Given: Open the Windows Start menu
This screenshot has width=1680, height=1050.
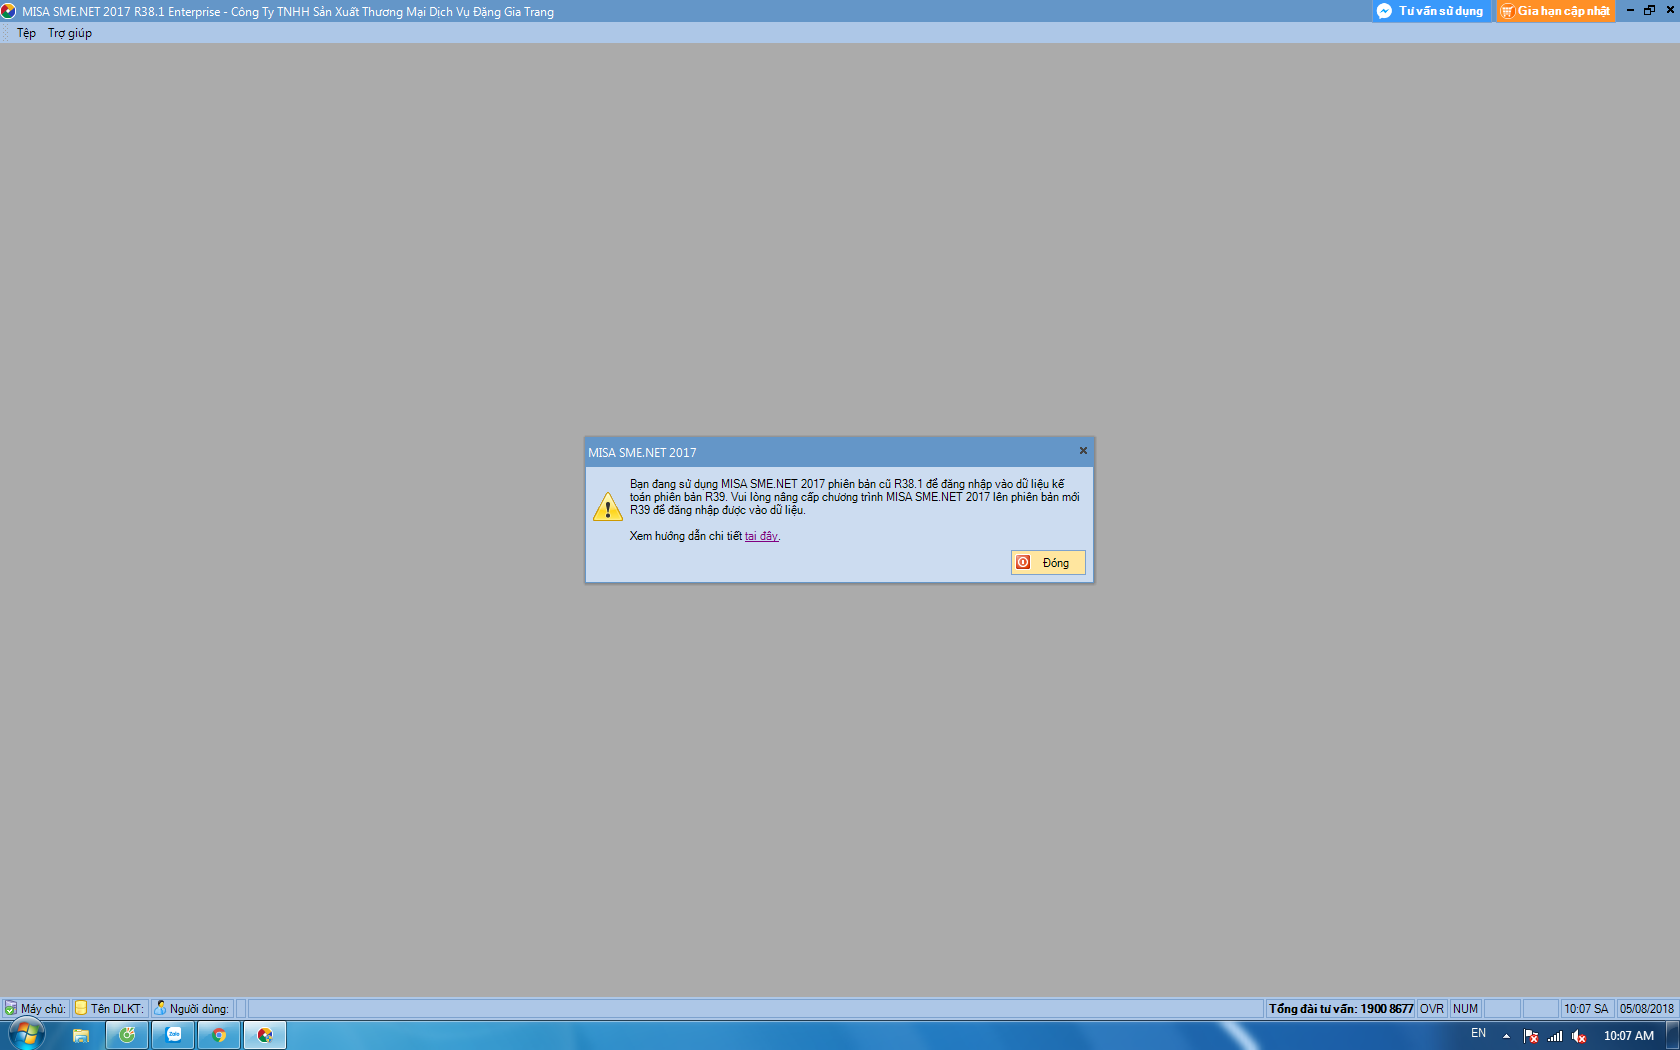Looking at the screenshot, I should click(27, 1034).
